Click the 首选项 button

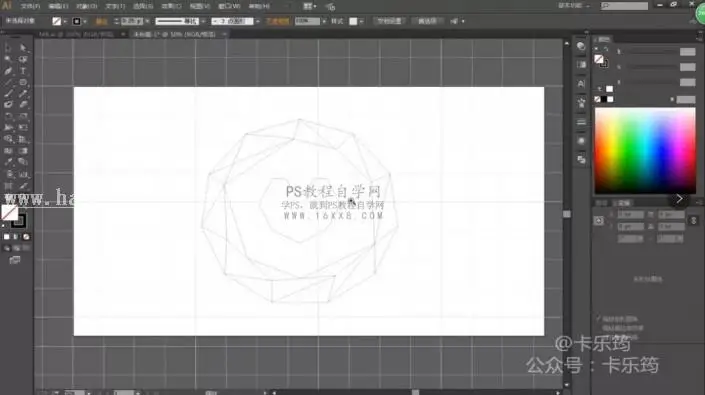click(x=427, y=21)
